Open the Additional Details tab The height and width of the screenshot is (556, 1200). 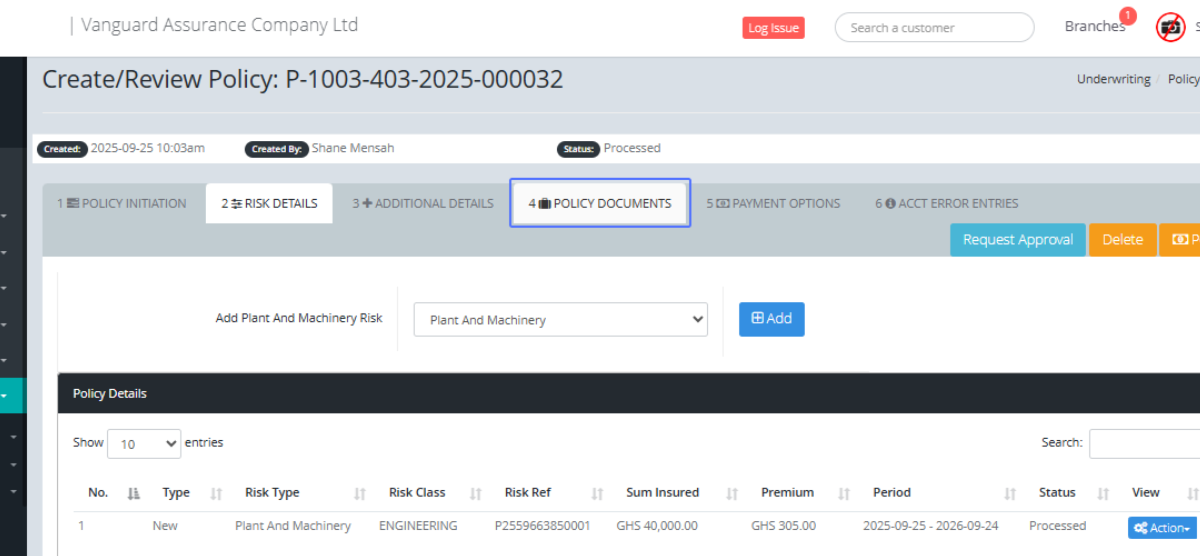tap(423, 203)
